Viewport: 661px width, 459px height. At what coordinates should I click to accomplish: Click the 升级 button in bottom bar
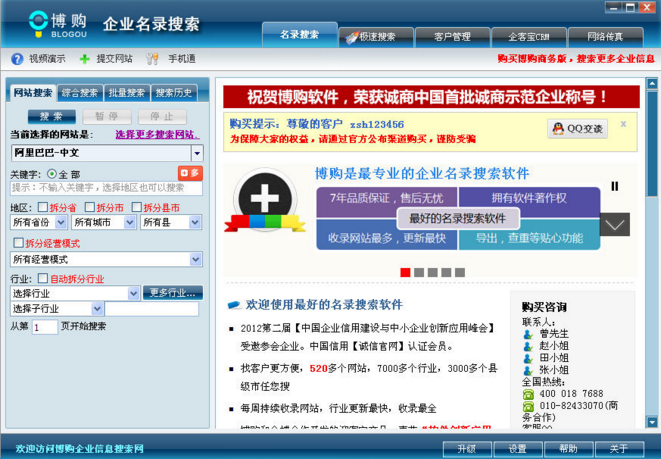(x=467, y=449)
